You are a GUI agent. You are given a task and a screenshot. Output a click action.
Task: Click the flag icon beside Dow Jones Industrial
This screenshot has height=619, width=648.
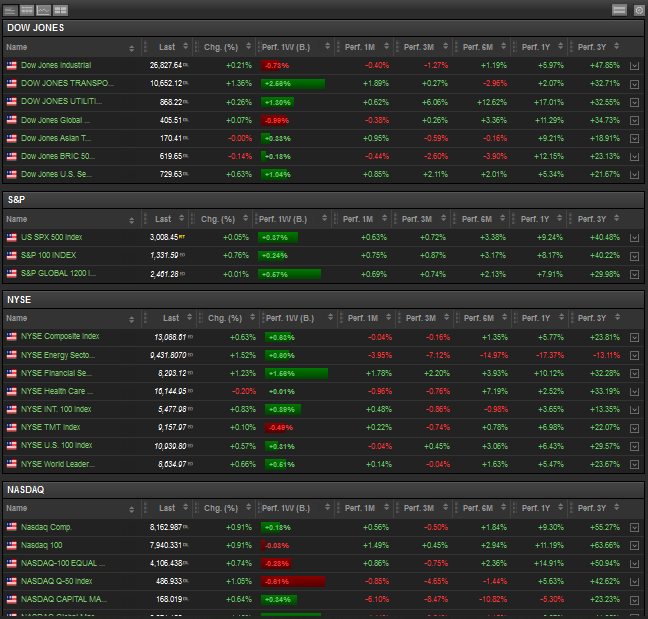point(12,65)
